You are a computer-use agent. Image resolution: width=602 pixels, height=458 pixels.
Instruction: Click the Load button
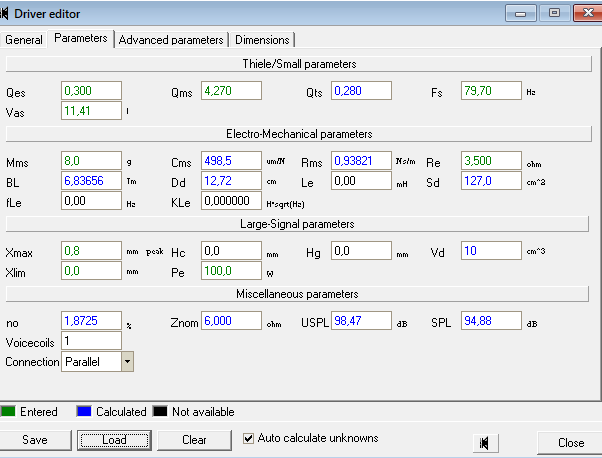coord(114,440)
